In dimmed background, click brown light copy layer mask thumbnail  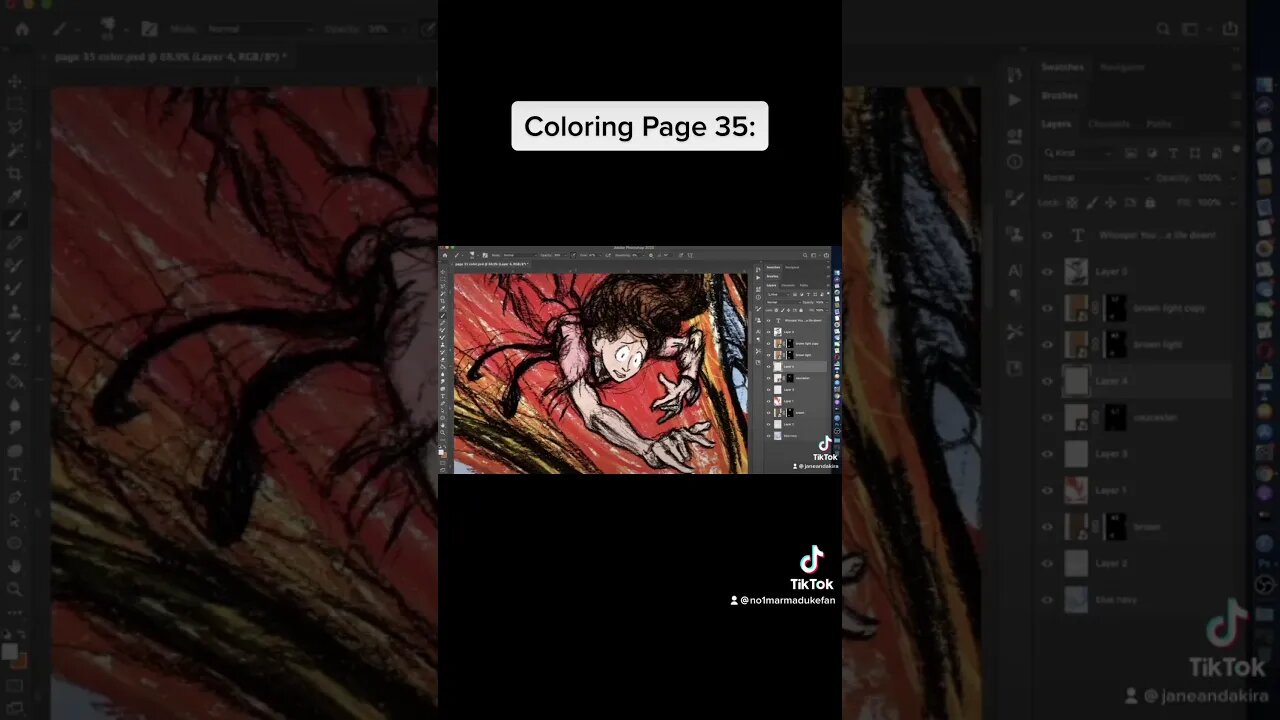point(1114,308)
